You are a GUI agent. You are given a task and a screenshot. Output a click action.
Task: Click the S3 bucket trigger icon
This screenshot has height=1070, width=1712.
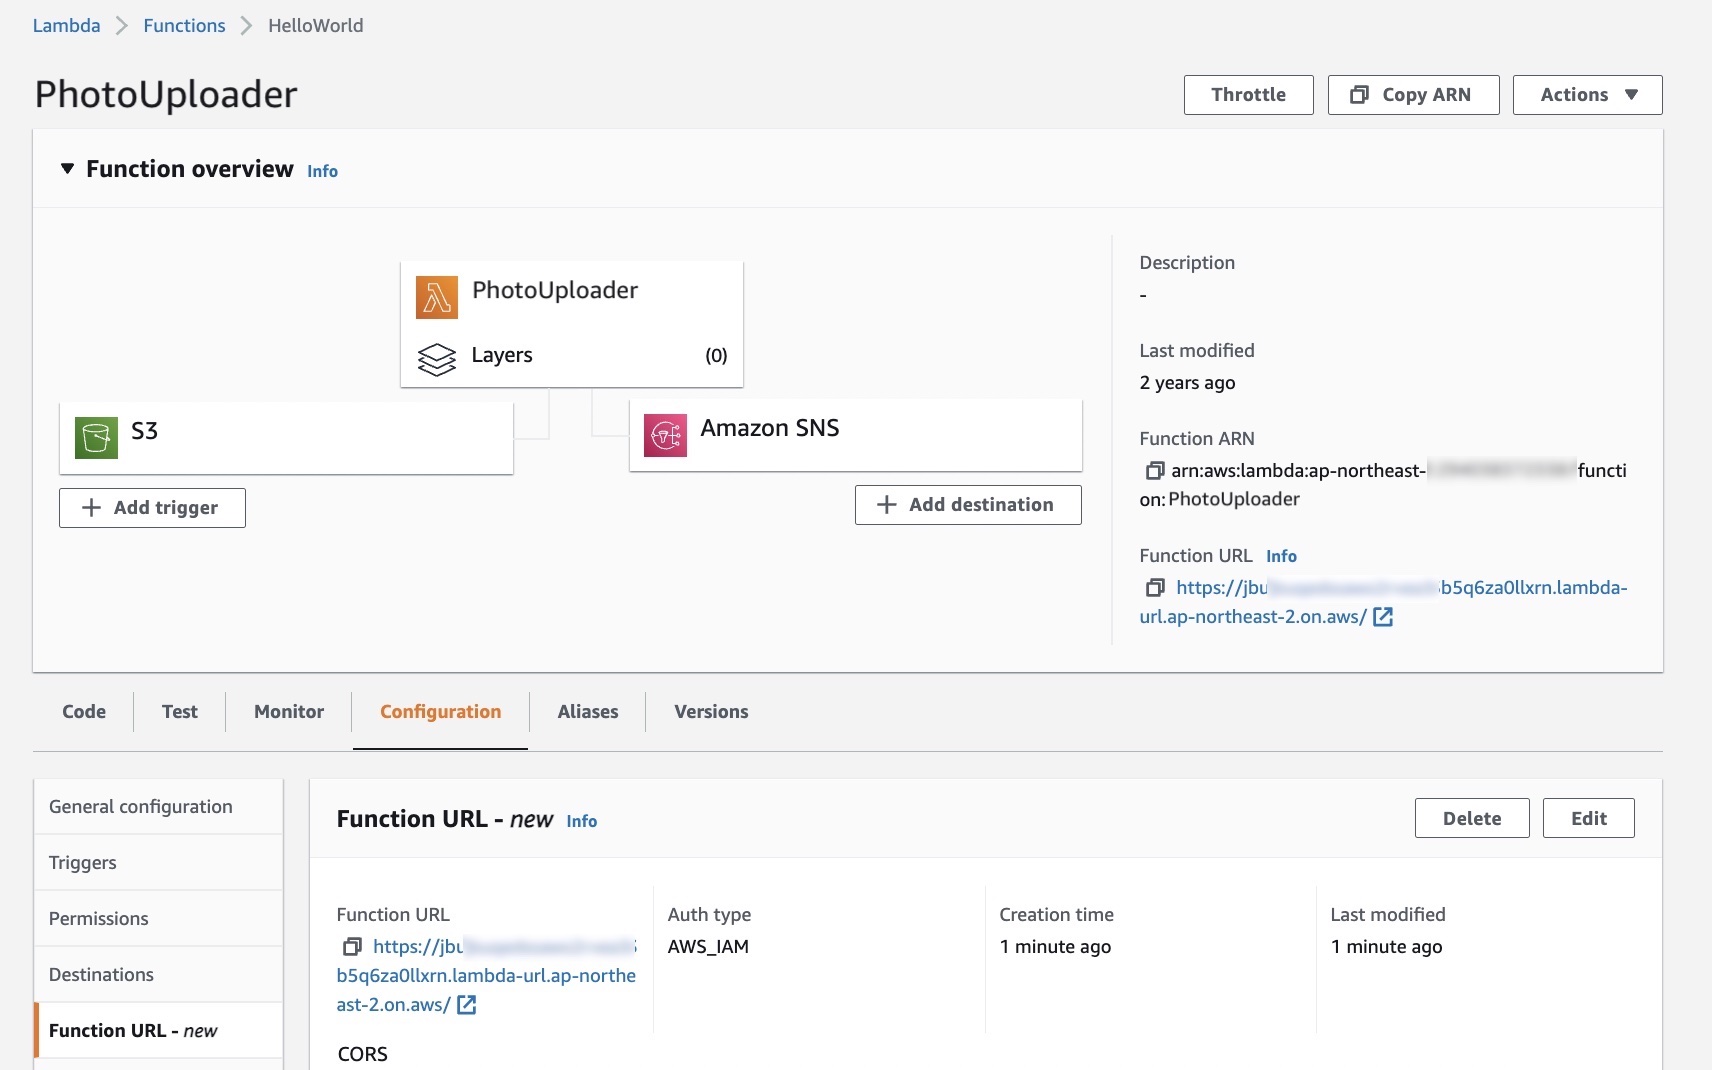(x=96, y=437)
